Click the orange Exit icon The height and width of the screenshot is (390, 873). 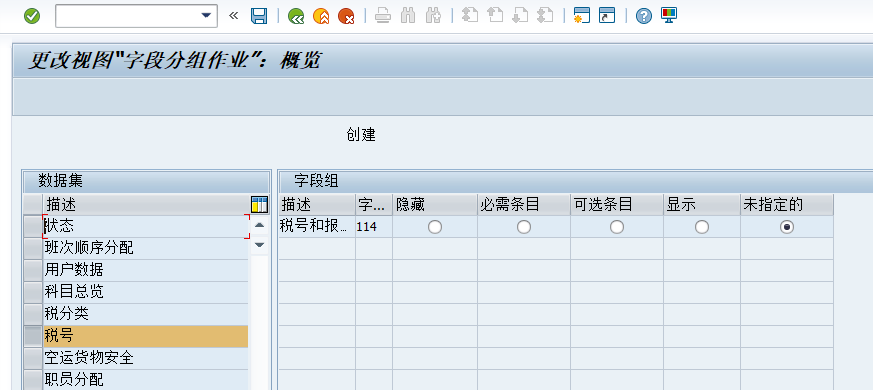pos(321,16)
